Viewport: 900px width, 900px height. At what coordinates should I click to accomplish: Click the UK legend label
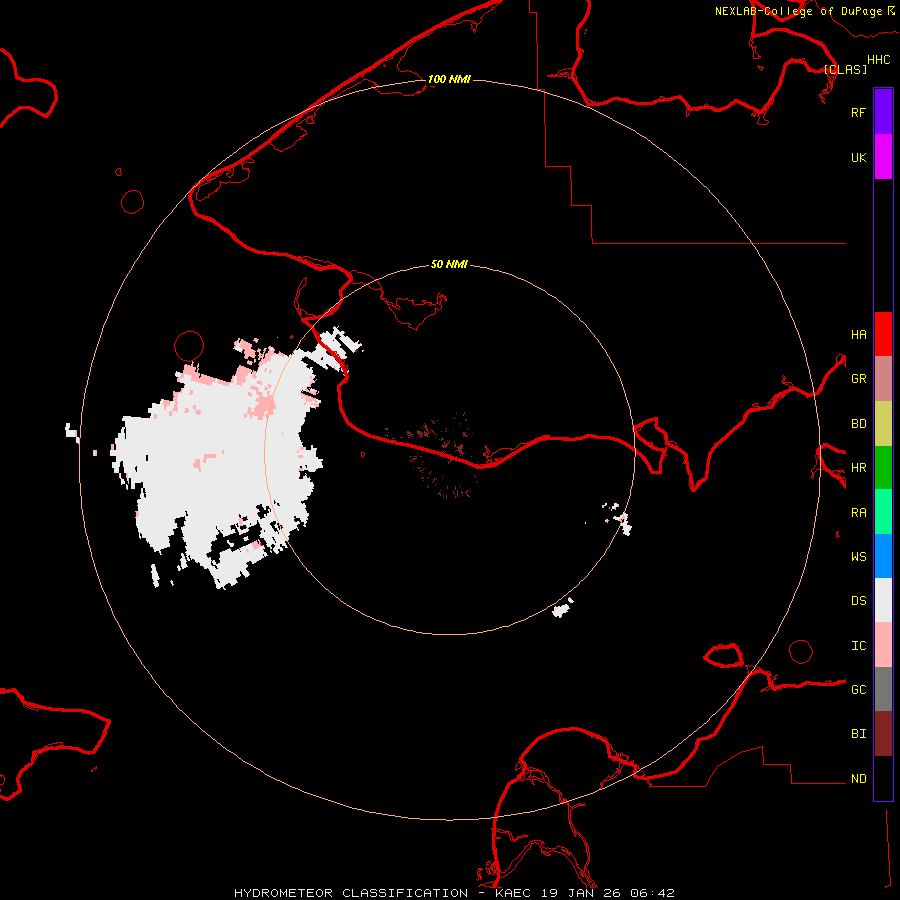[858, 157]
